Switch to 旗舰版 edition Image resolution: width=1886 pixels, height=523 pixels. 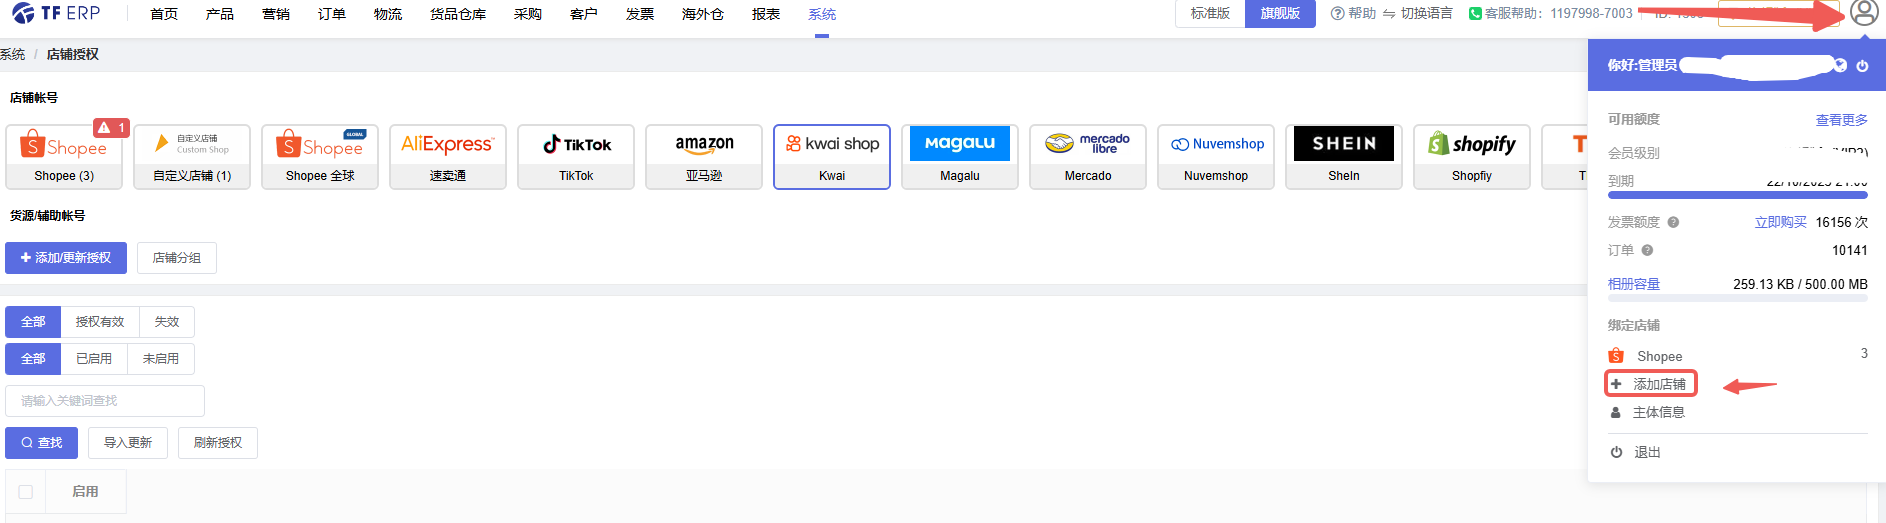click(x=1280, y=13)
